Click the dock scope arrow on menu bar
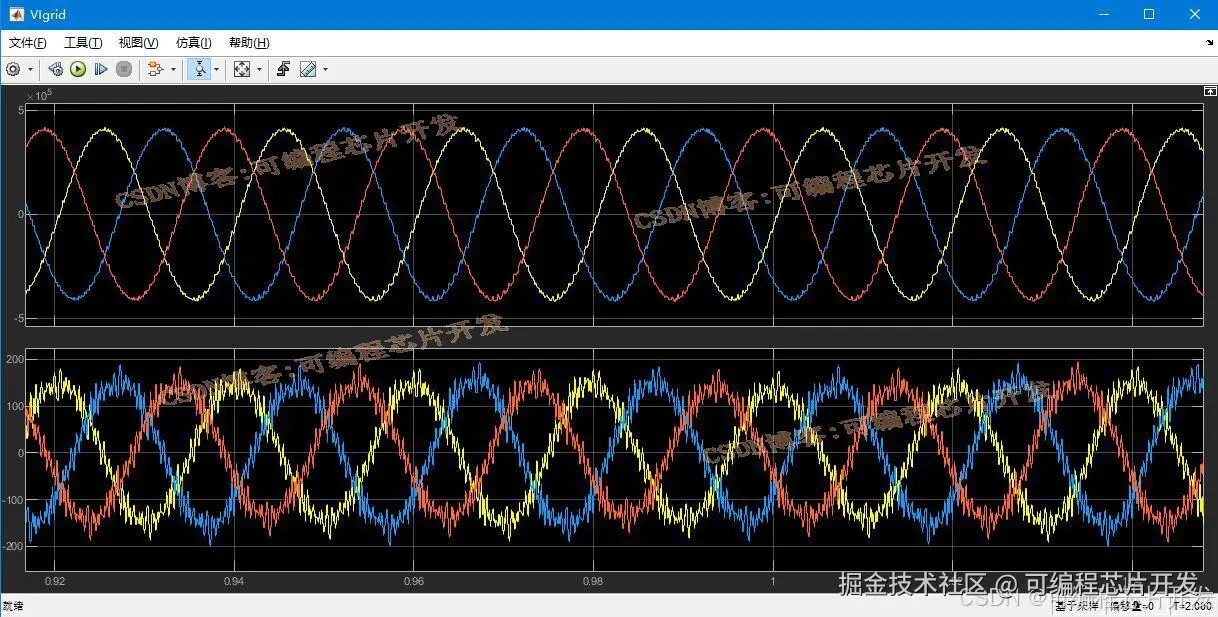The width and height of the screenshot is (1218, 617). coord(1209,43)
